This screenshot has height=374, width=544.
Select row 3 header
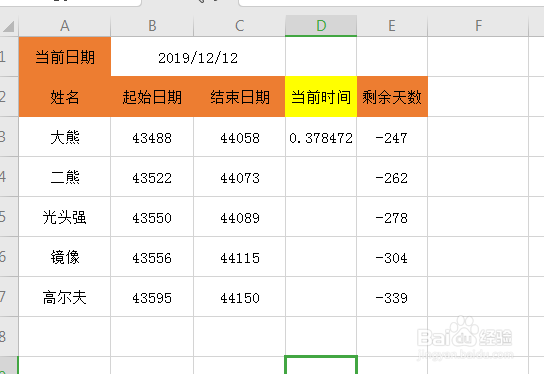tap(9, 137)
